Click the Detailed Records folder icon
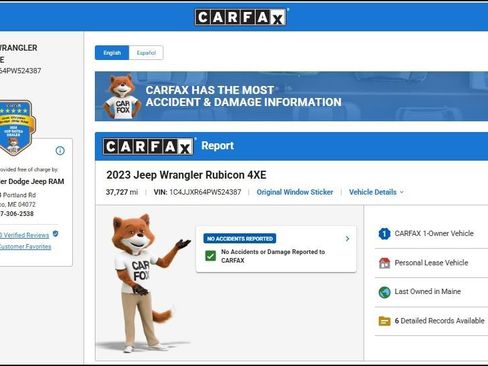The image size is (488, 366). (x=384, y=321)
